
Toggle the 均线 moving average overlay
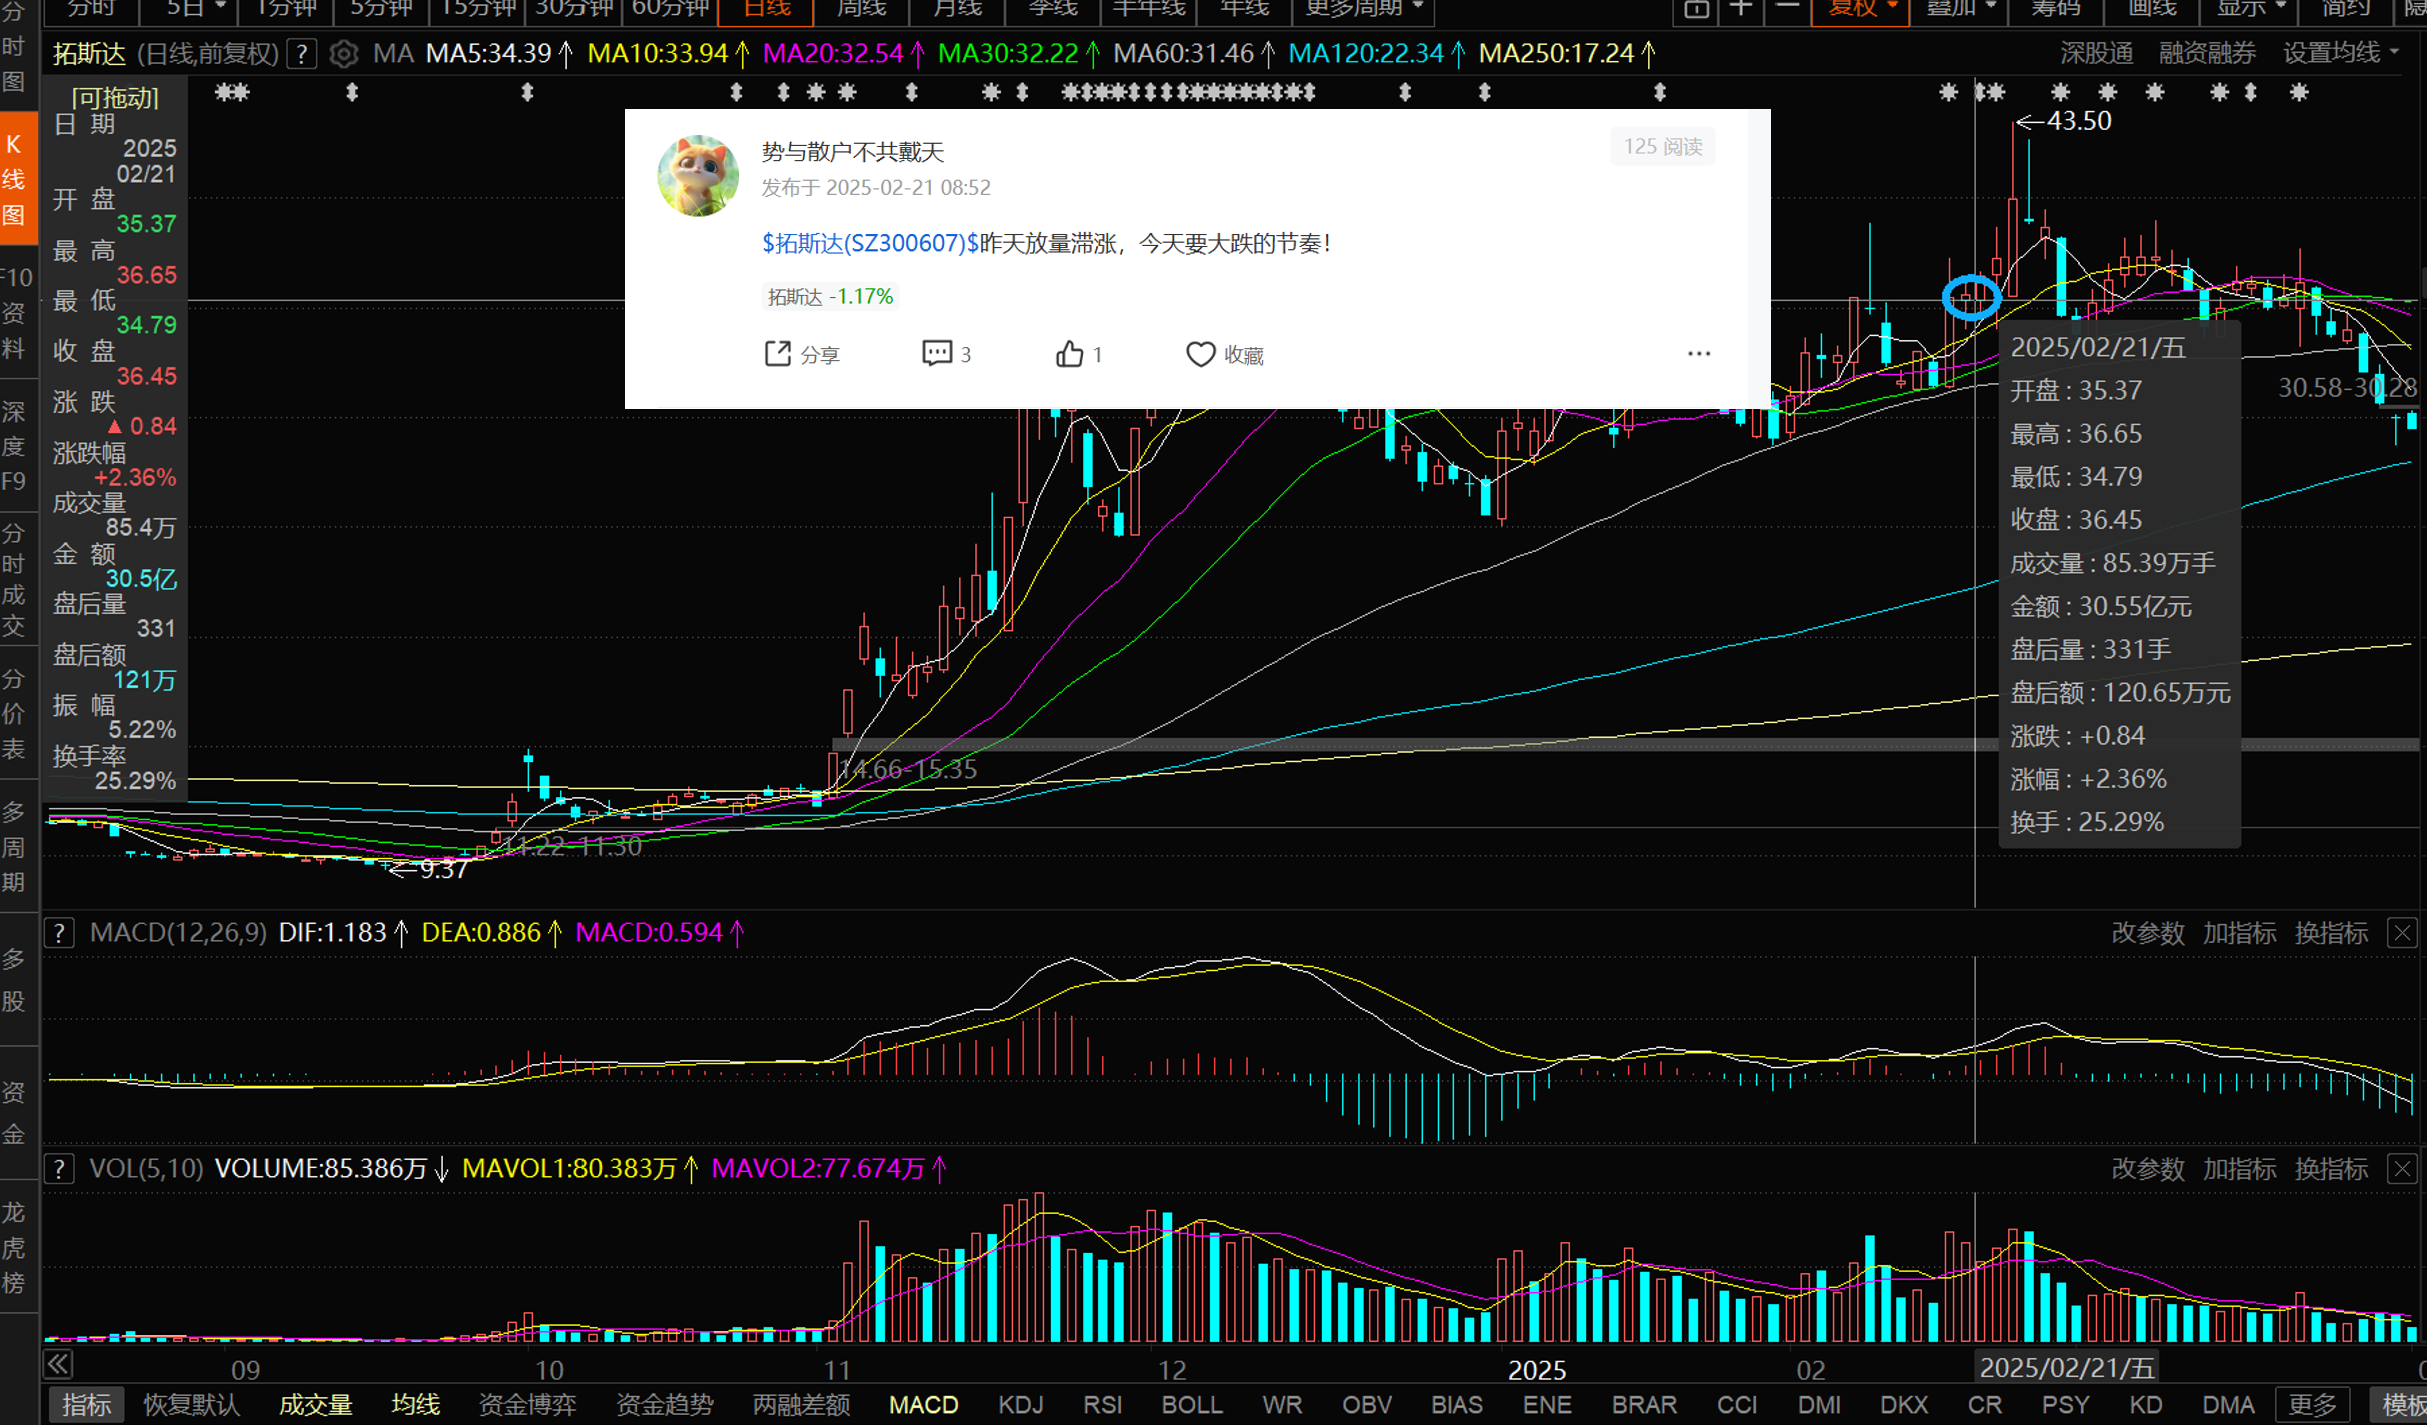pos(415,1405)
